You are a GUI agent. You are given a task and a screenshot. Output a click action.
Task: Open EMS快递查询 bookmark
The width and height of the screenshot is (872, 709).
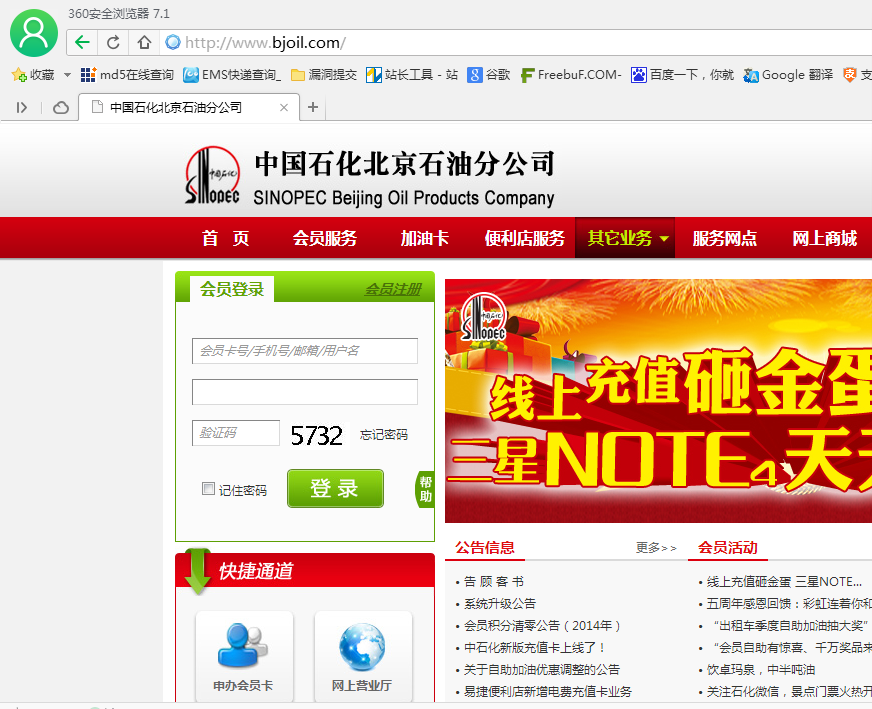coord(232,75)
